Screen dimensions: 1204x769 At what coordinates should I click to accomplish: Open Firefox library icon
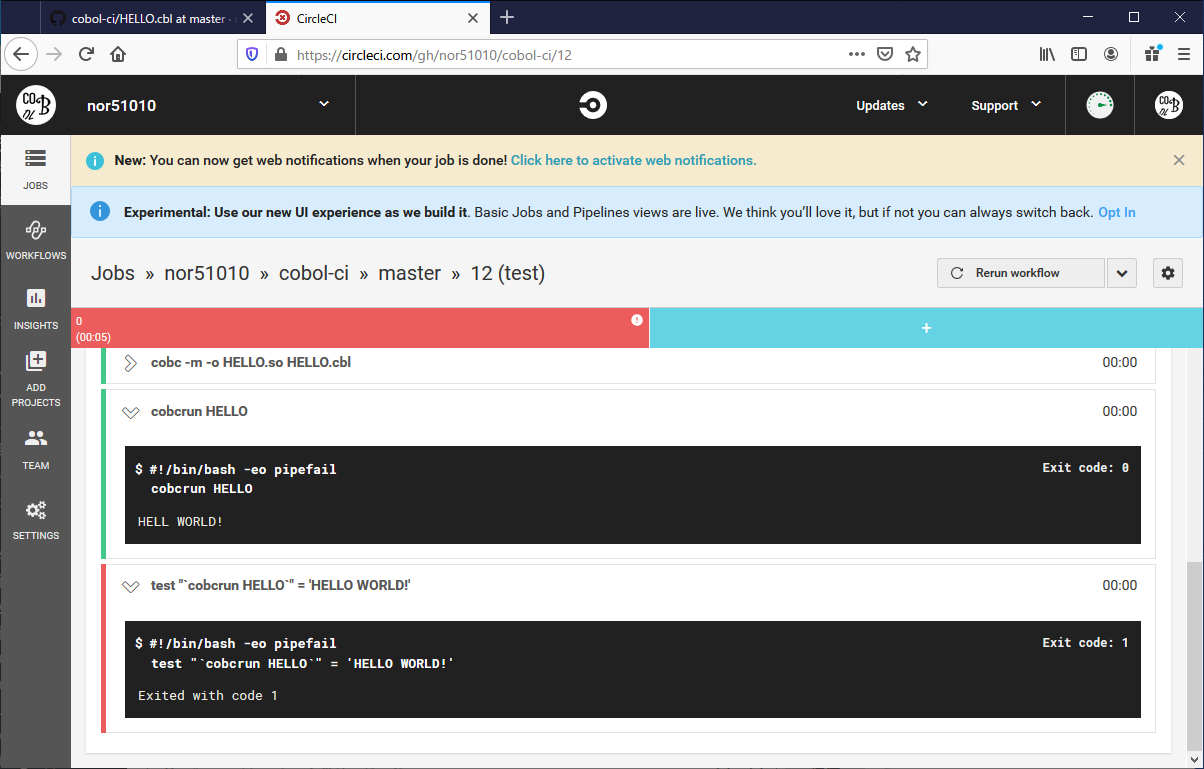pos(1047,55)
